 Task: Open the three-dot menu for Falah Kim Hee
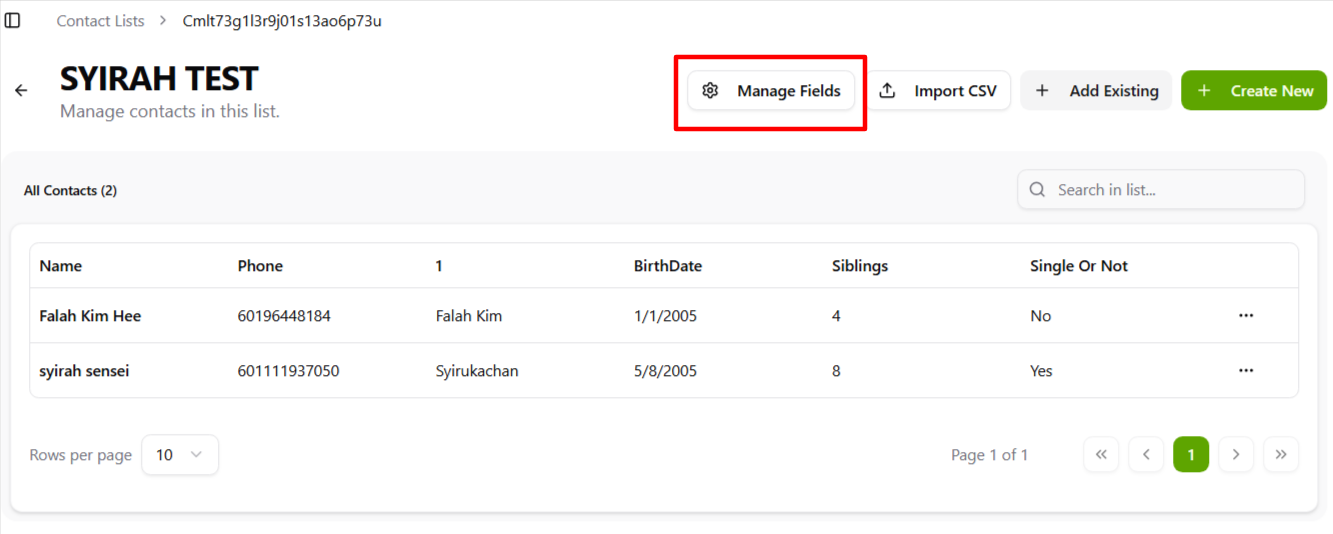click(x=1245, y=316)
